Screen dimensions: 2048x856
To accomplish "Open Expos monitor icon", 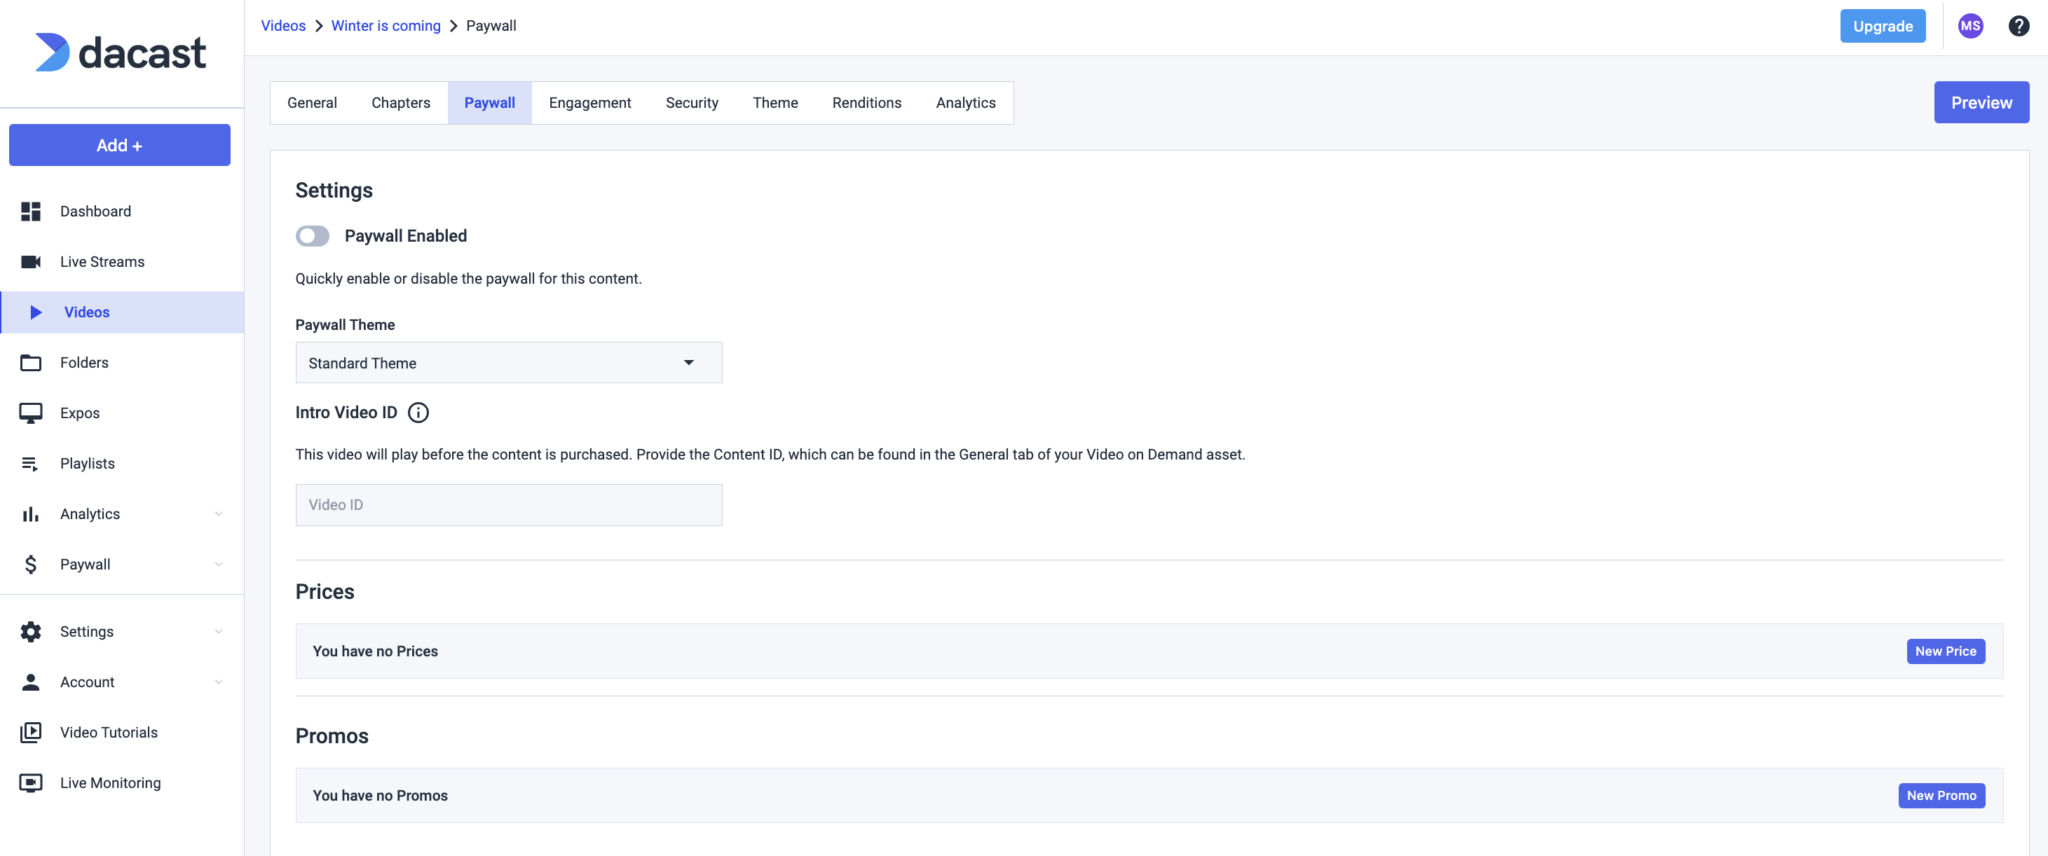I will coord(31,413).
